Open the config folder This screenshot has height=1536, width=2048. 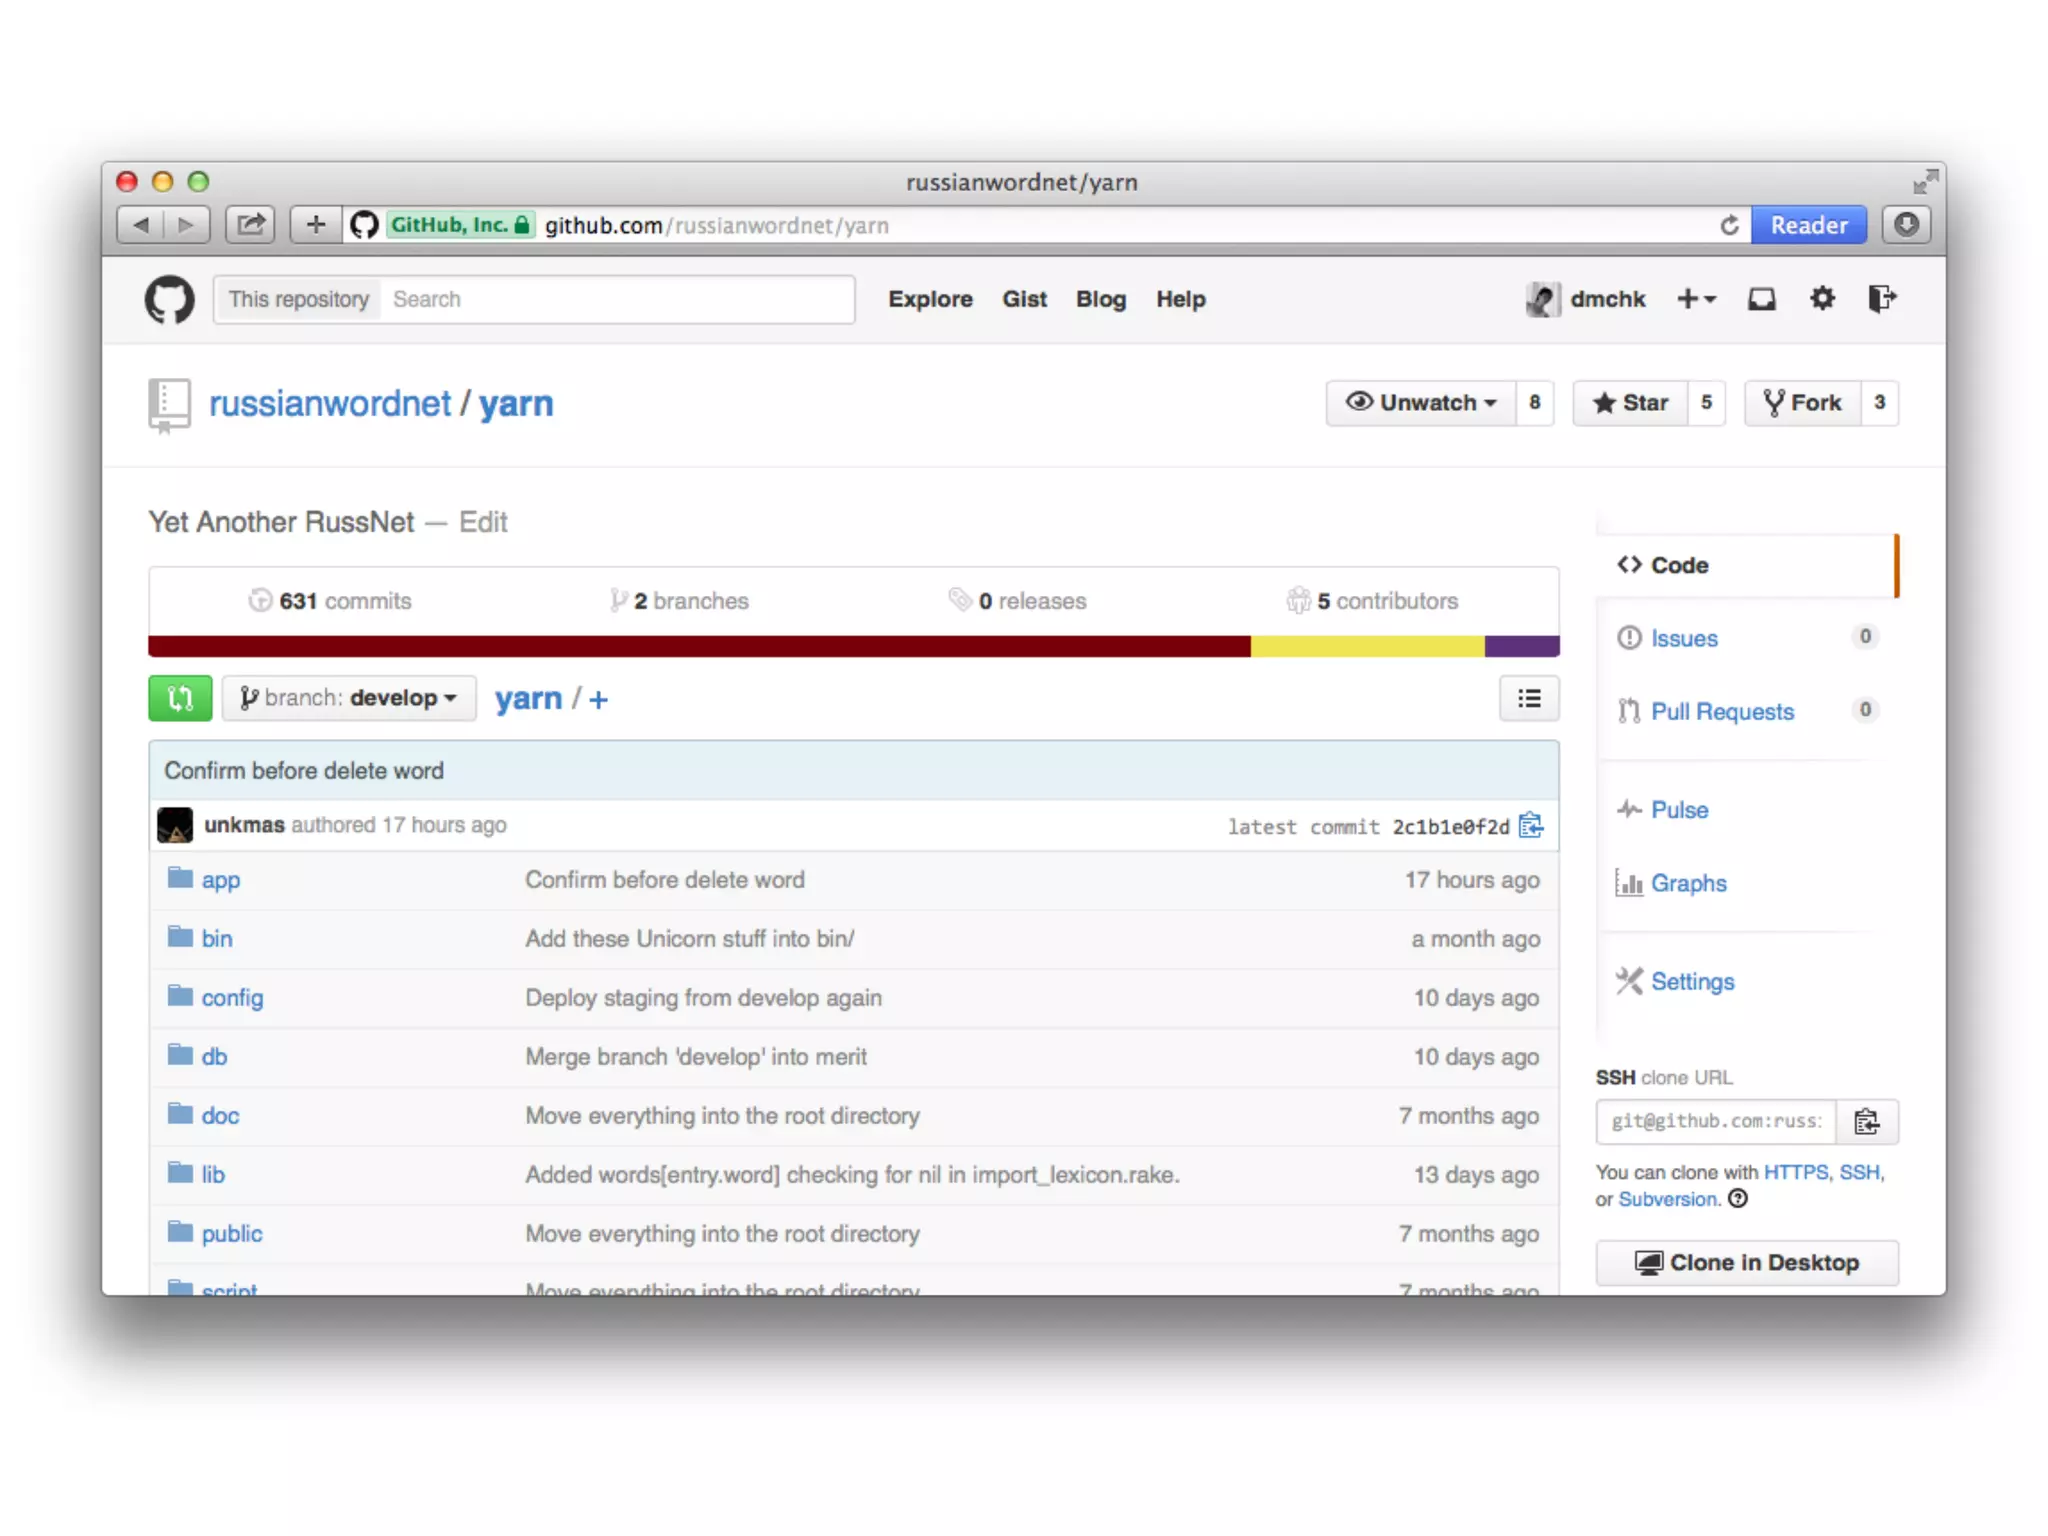(x=232, y=998)
